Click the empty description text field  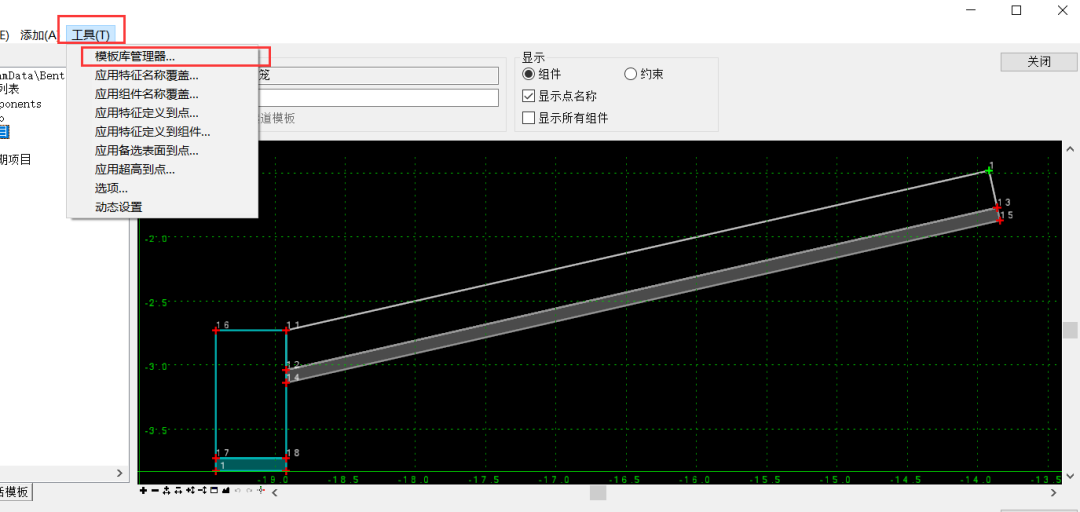tap(378, 97)
